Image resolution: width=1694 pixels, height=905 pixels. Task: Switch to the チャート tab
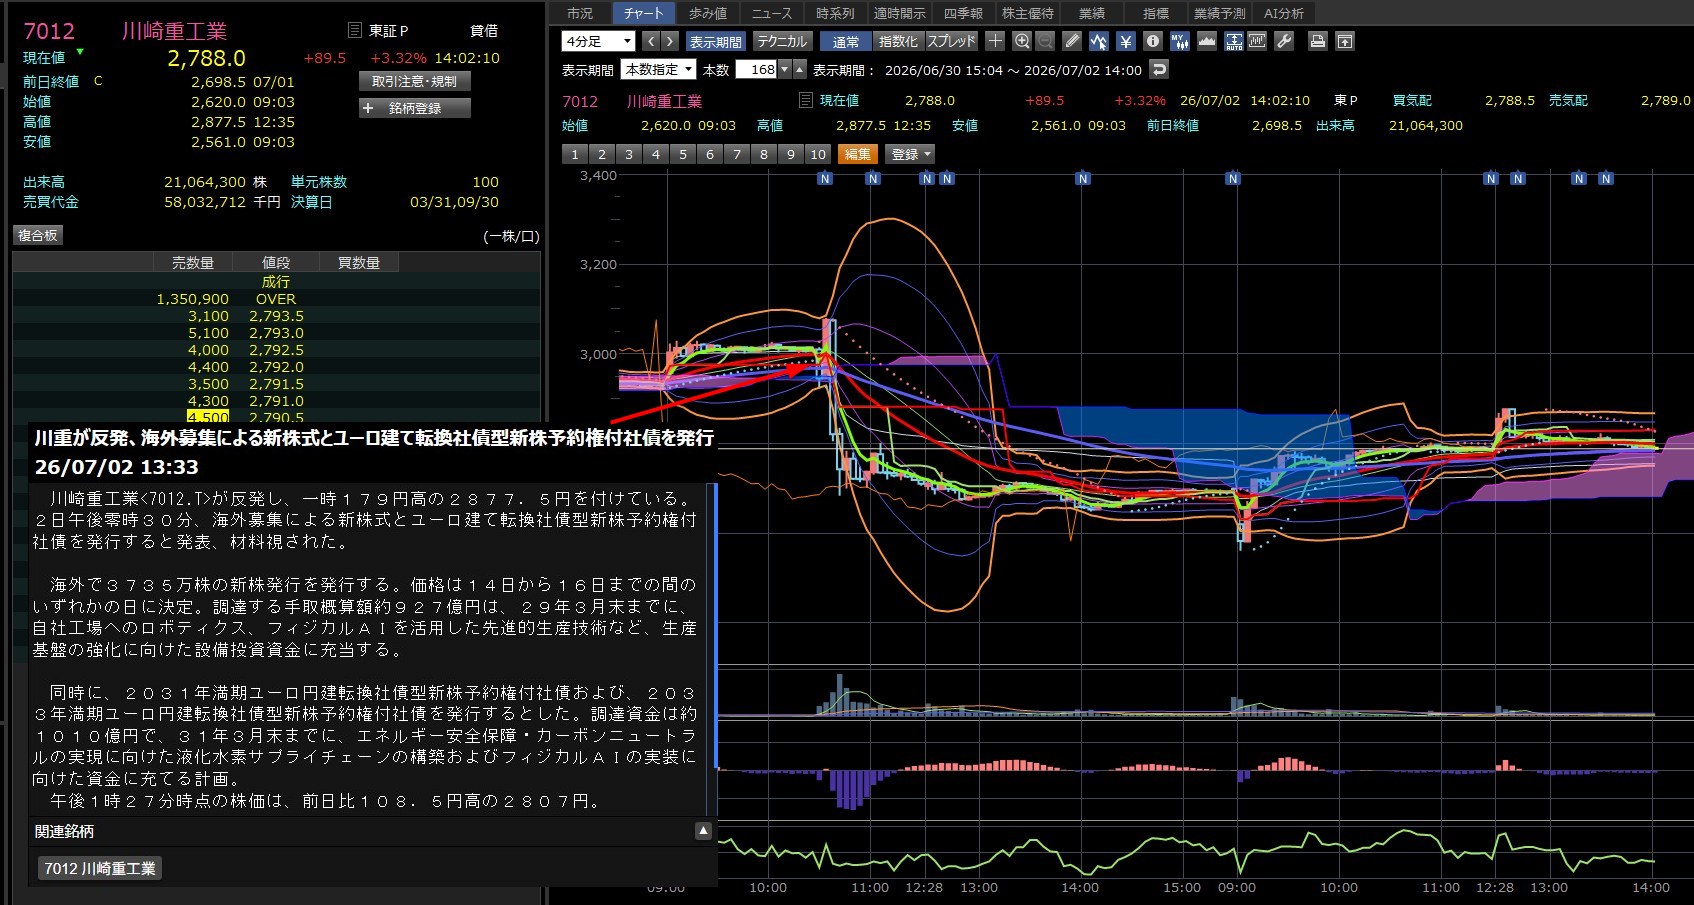coord(643,13)
